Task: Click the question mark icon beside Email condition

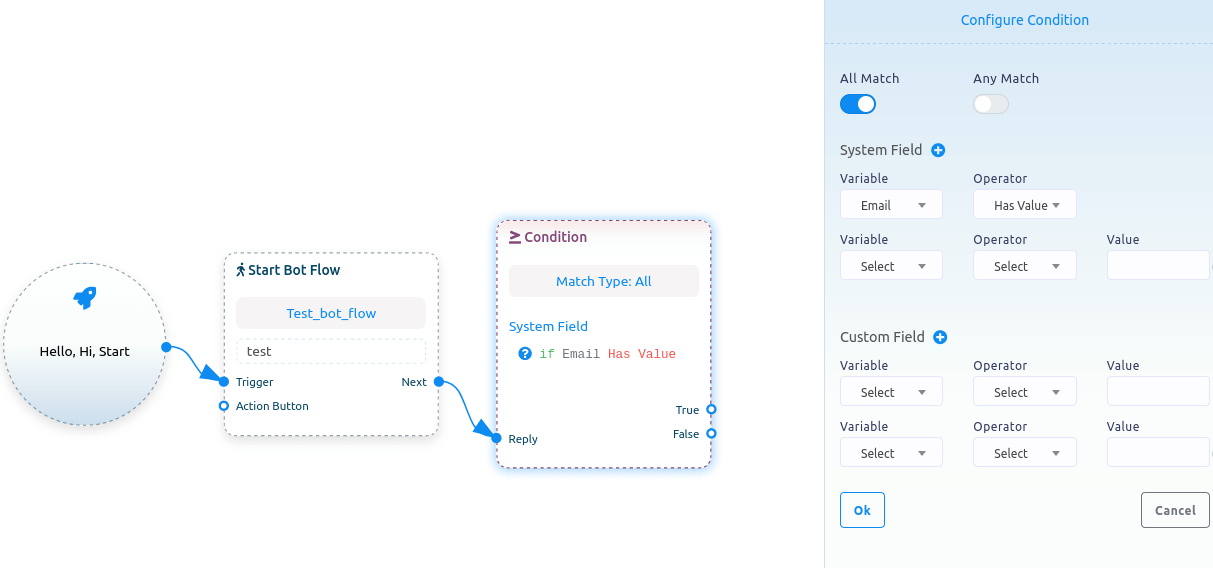Action: click(x=525, y=353)
